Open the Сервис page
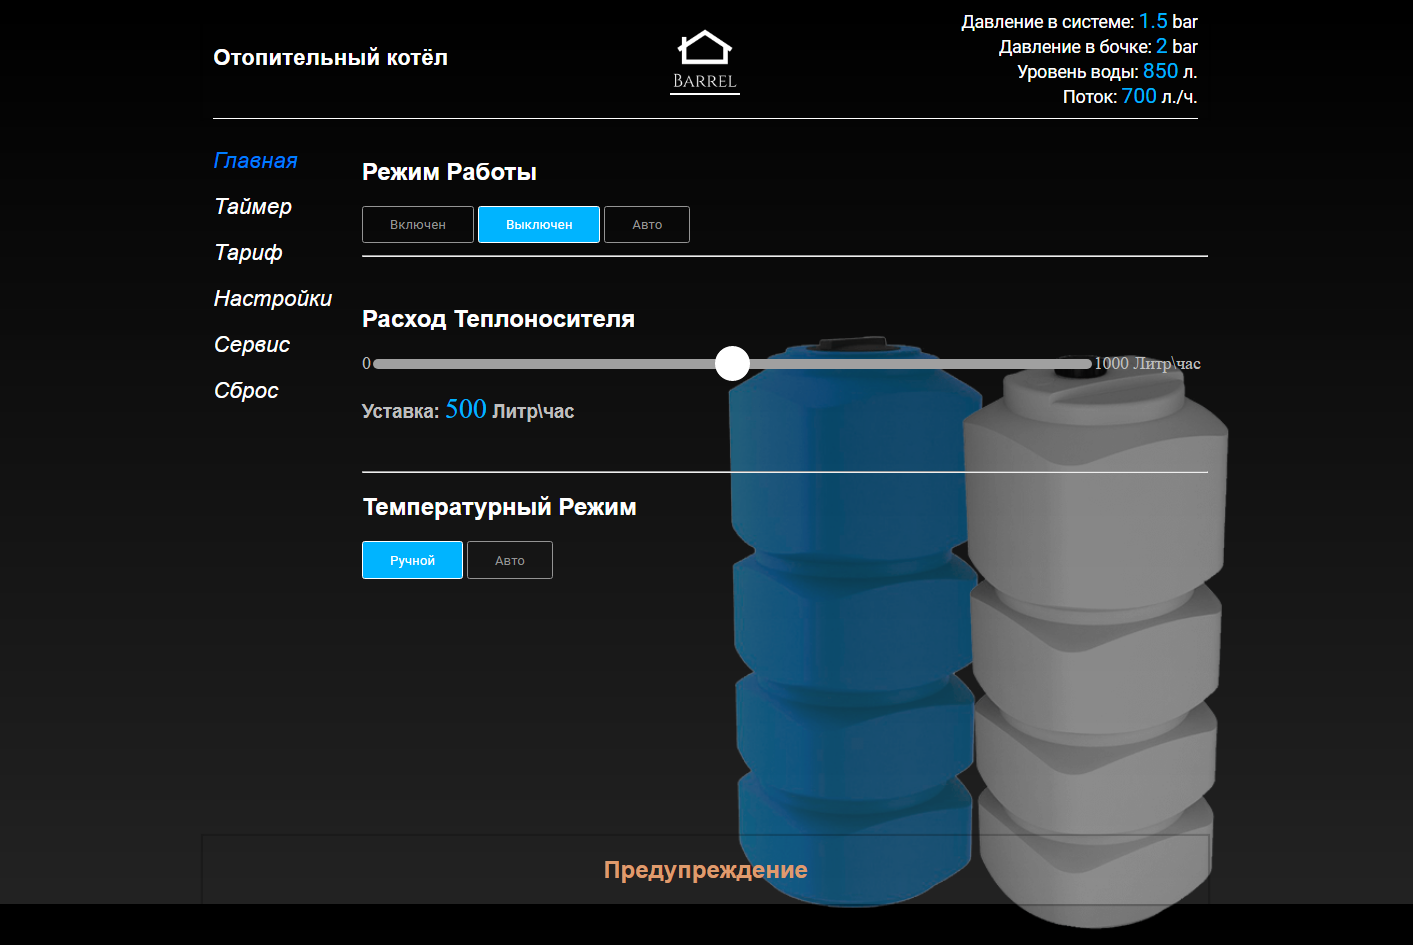 pyautogui.click(x=251, y=344)
